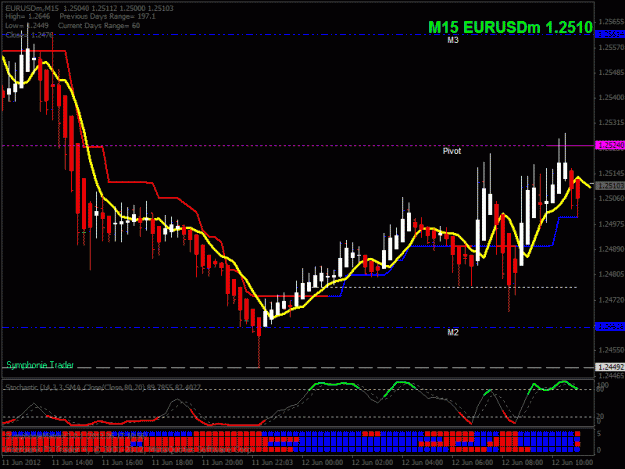The image size is (625, 469).
Task: Click the 1.25145 price axis label
Action: click(x=611, y=173)
